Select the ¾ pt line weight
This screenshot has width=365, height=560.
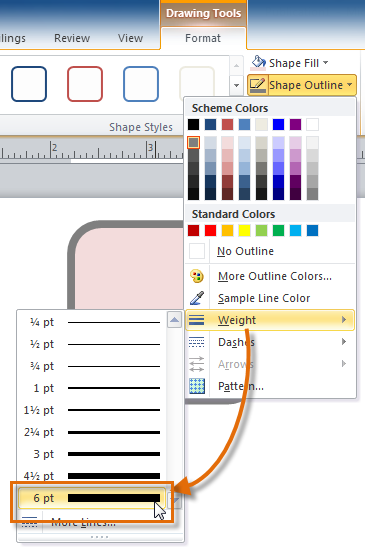[x=92, y=366]
